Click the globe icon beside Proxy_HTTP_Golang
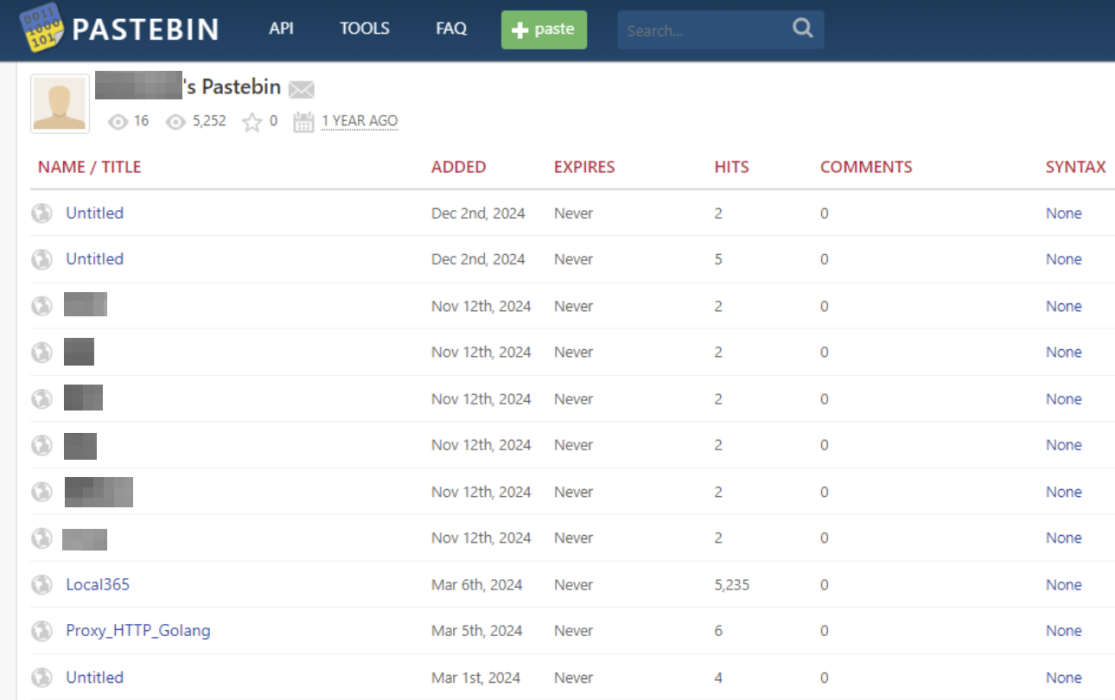 pyautogui.click(x=41, y=630)
